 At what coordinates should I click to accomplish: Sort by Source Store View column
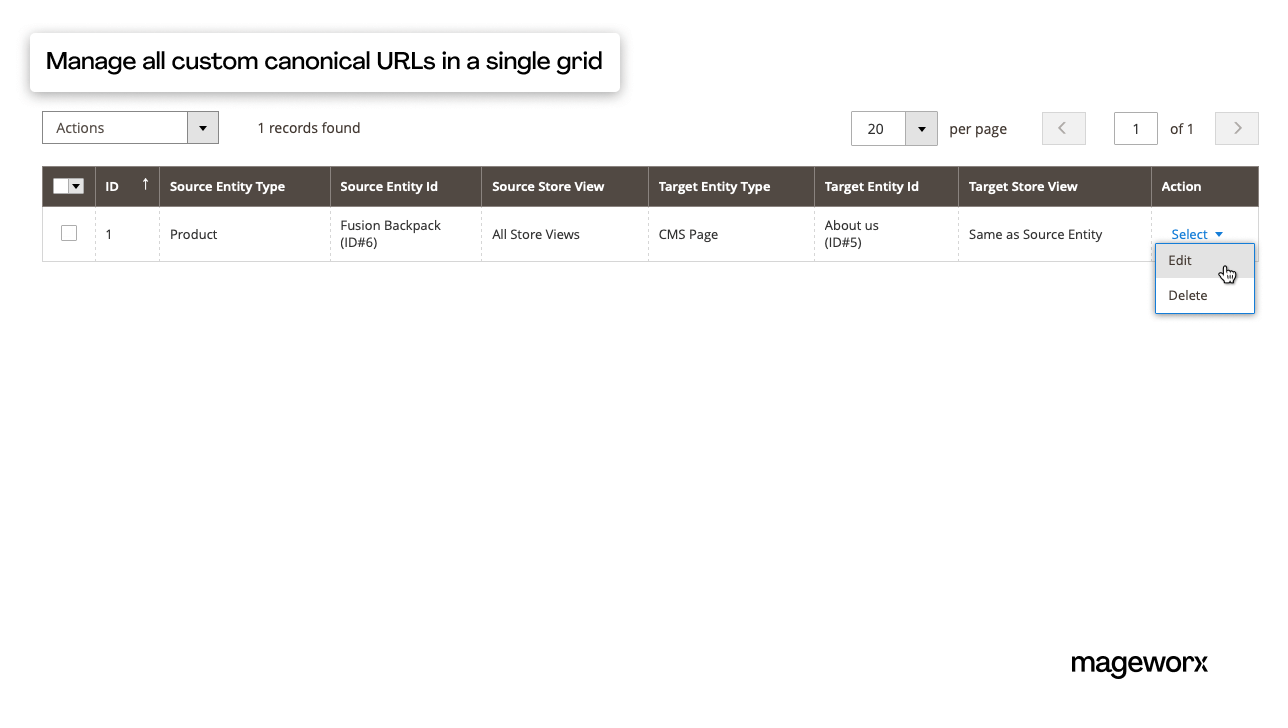(x=548, y=186)
